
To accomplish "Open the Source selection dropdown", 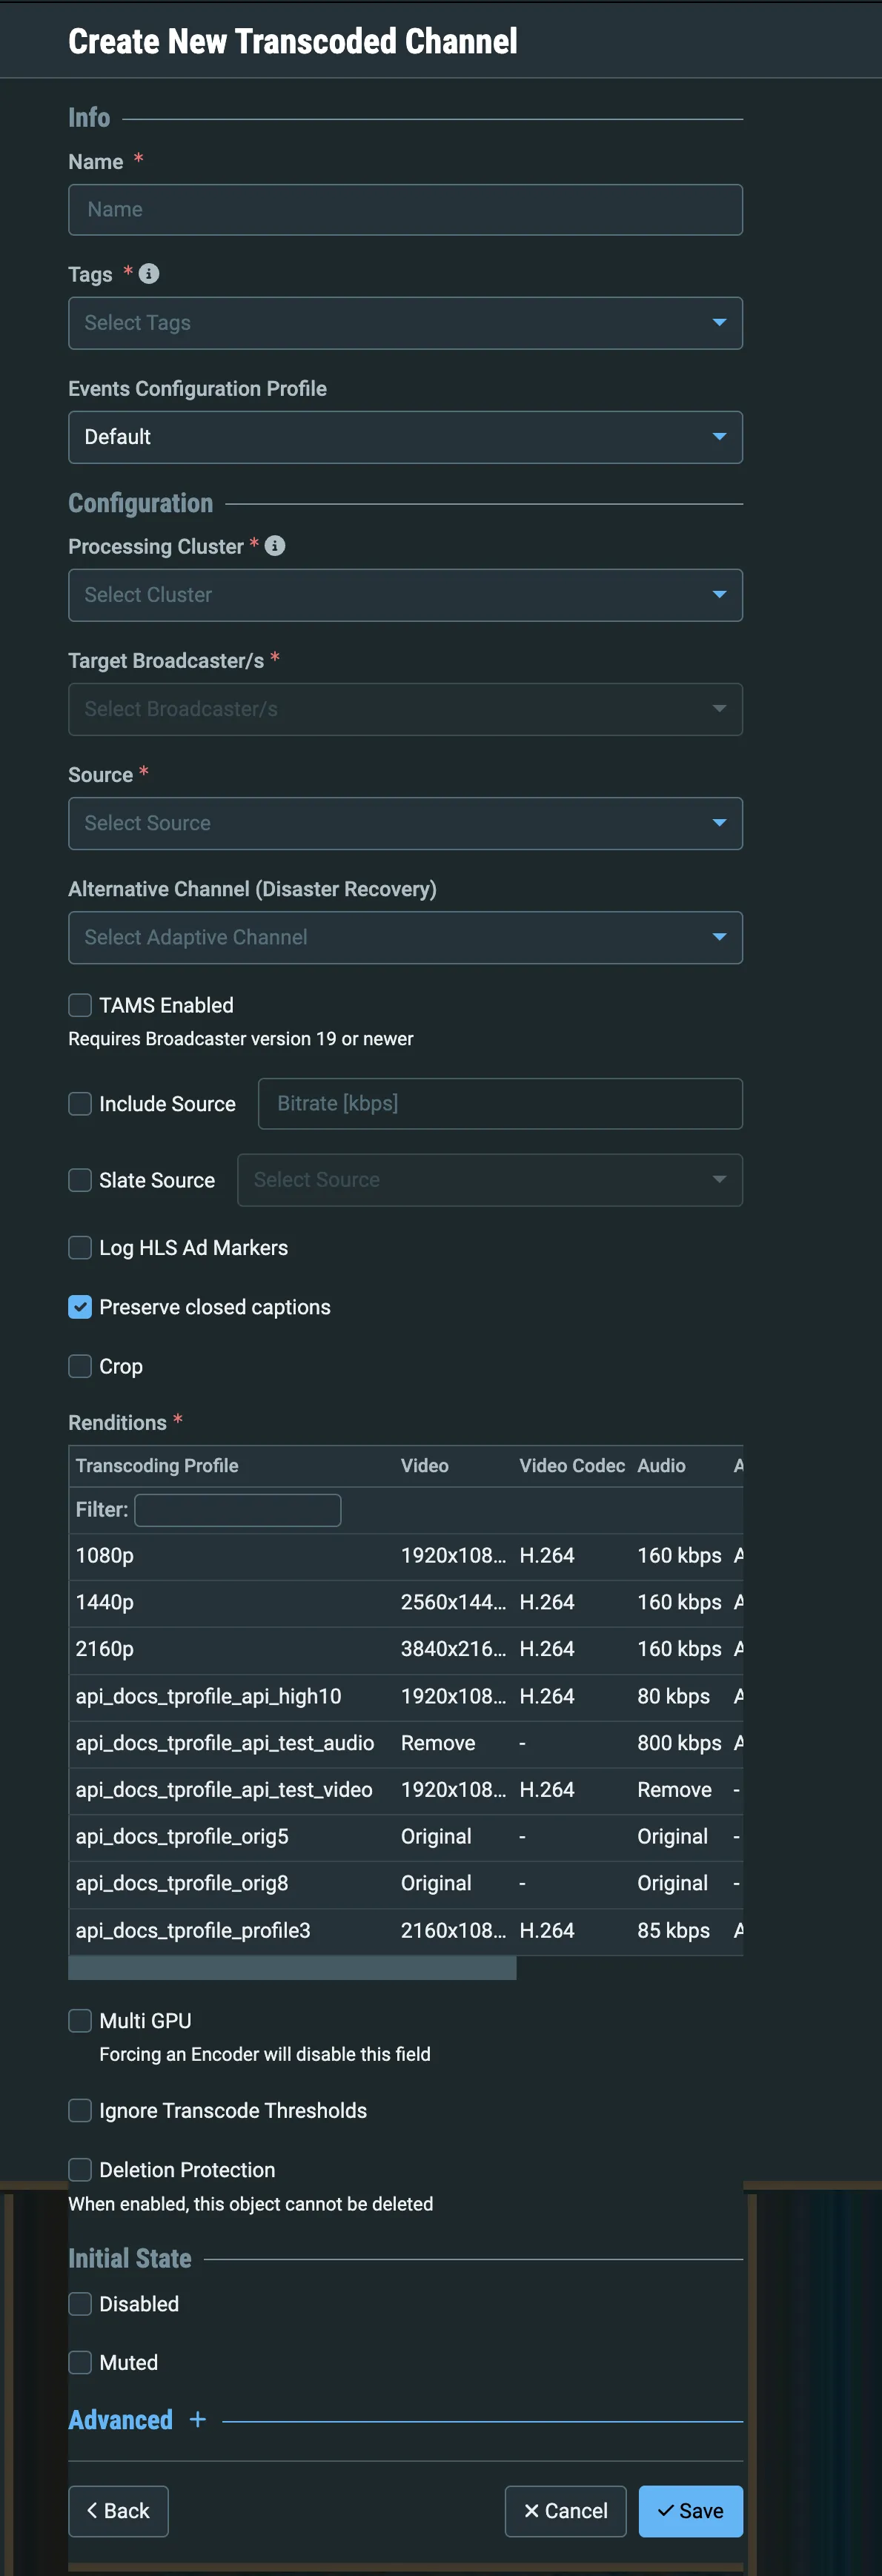I will (405, 823).
